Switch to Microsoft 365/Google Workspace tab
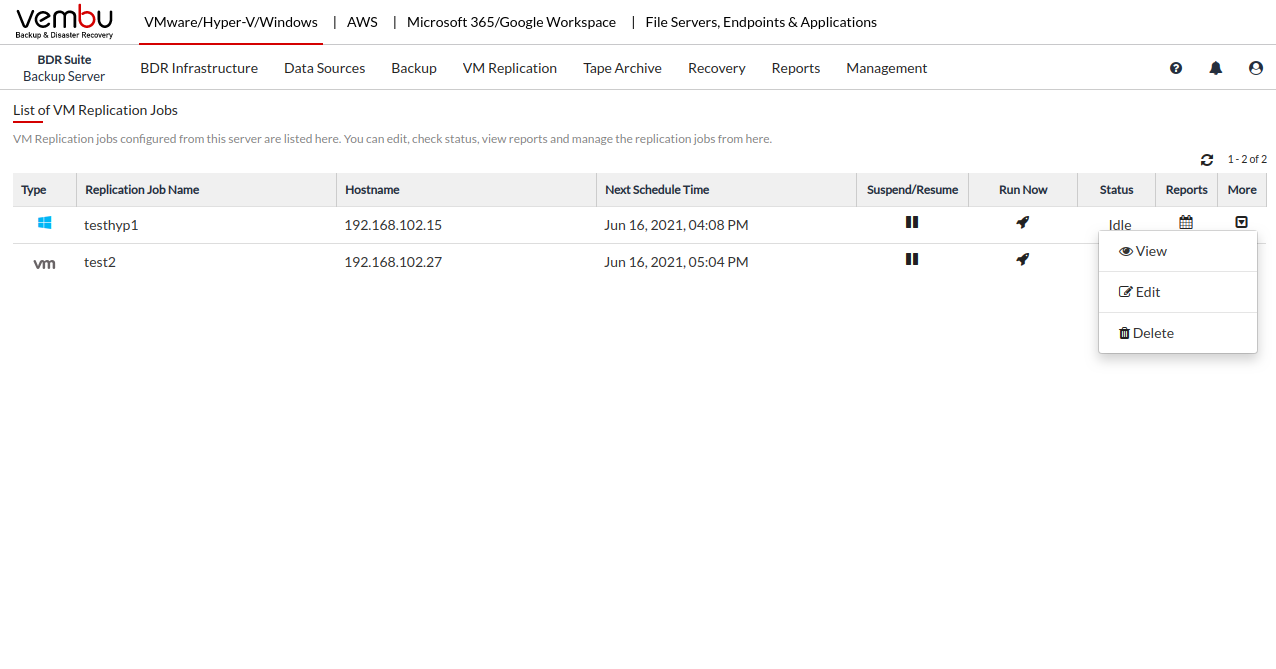This screenshot has width=1276, height=669. tap(511, 22)
